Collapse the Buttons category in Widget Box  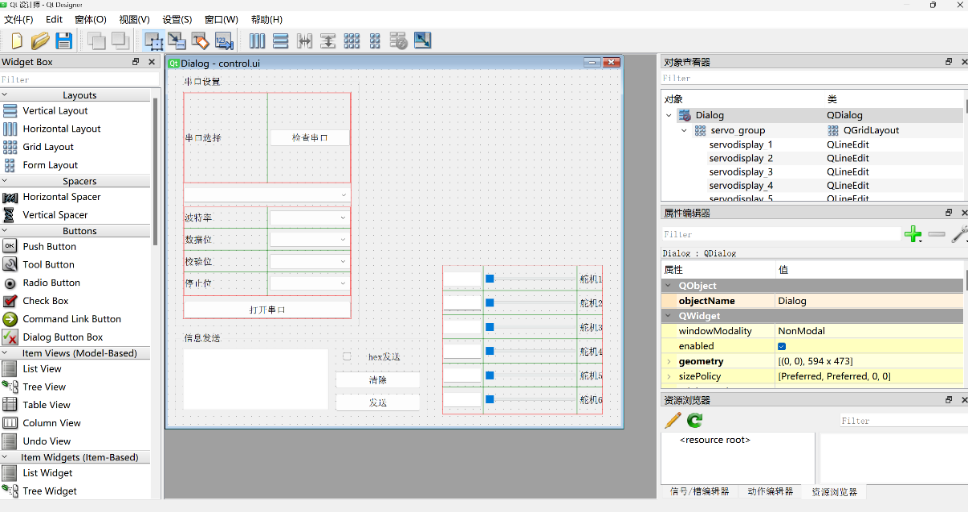point(5,230)
